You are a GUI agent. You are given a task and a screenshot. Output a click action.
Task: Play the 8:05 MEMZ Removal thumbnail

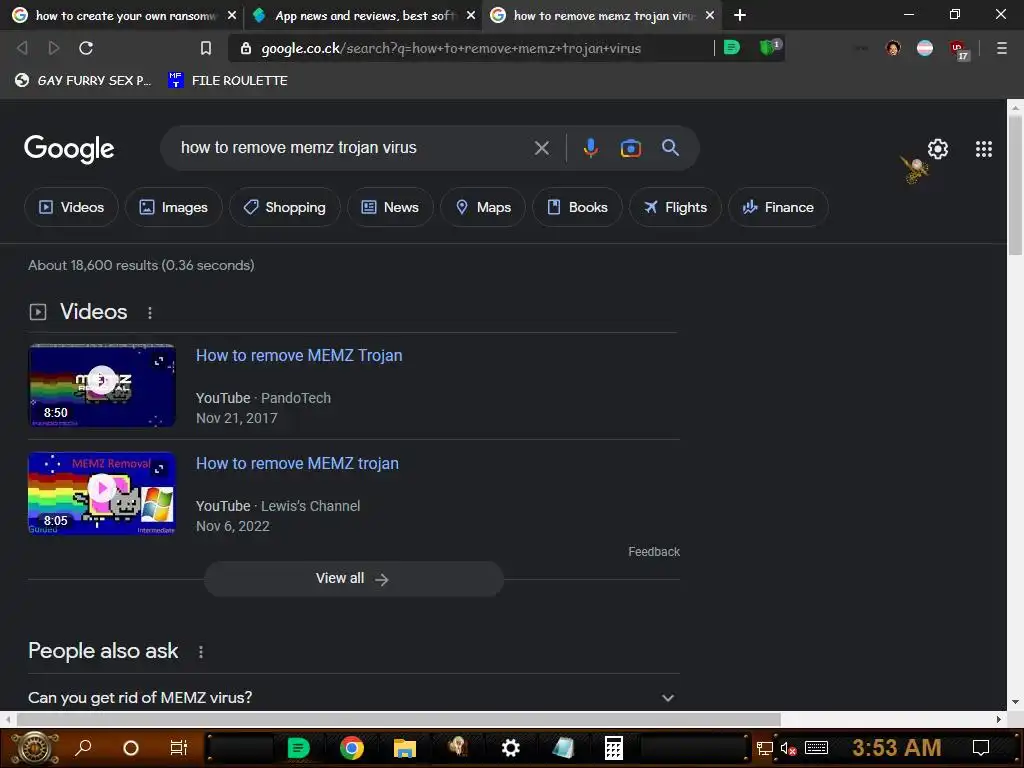tap(102, 487)
